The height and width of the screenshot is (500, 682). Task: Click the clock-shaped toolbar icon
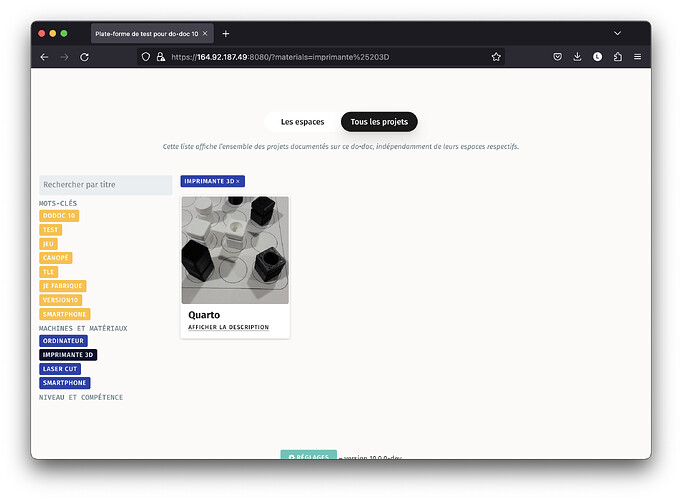(x=597, y=57)
